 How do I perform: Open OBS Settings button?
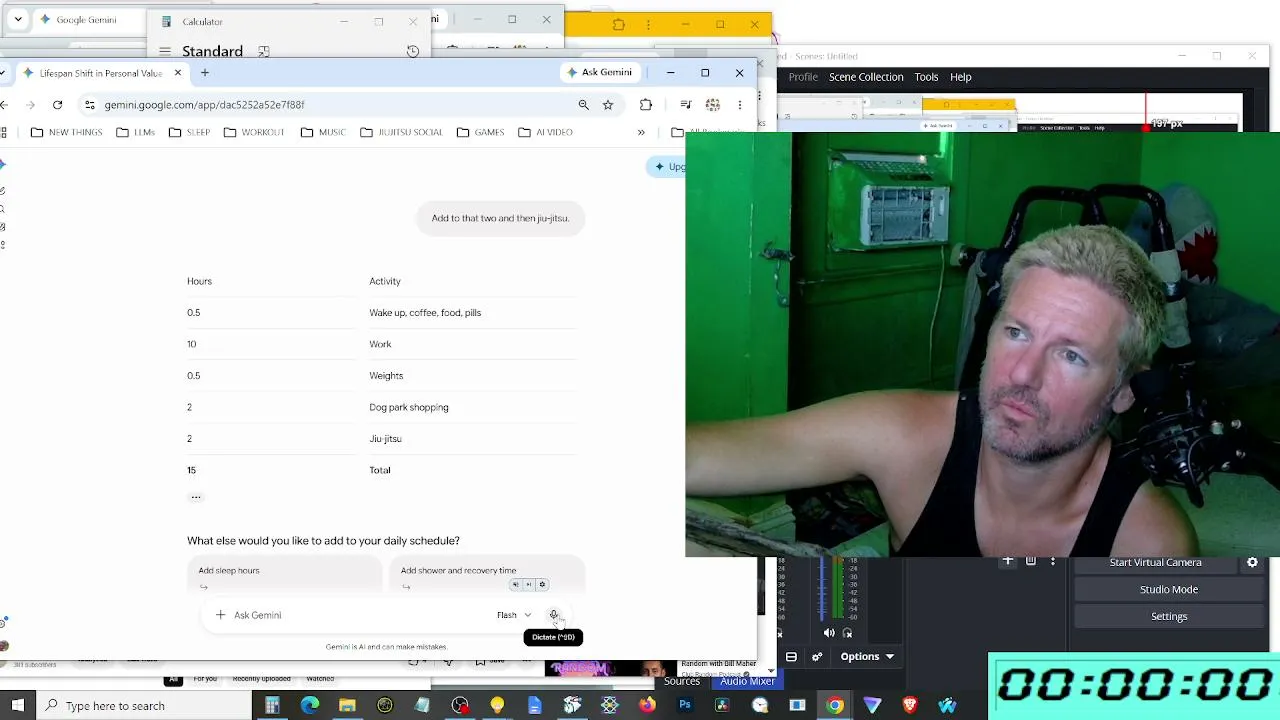[x=1169, y=617]
